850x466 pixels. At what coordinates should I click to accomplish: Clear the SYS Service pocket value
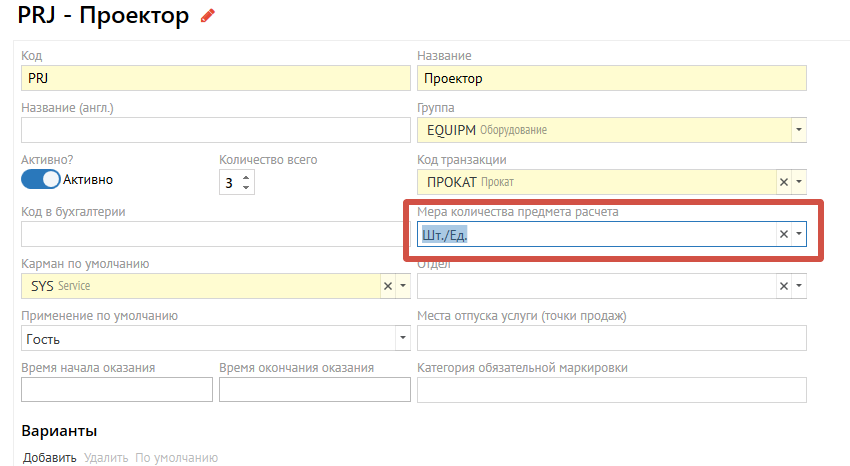pyautogui.click(x=388, y=286)
